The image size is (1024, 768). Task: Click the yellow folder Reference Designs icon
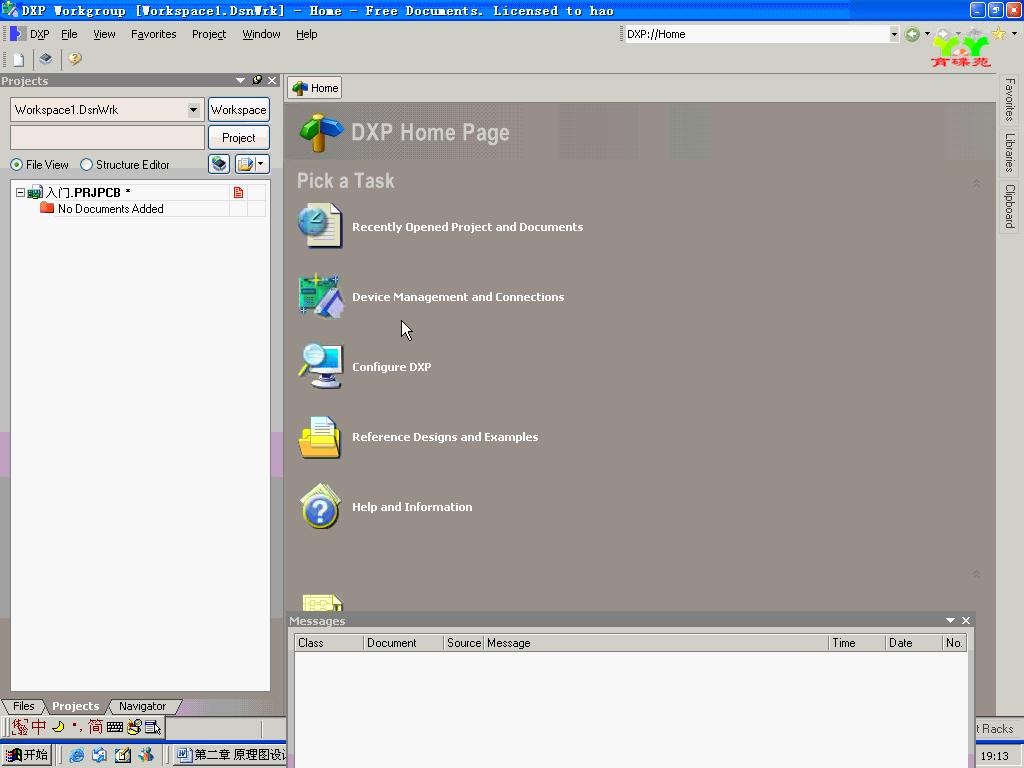tap(320, 436)
